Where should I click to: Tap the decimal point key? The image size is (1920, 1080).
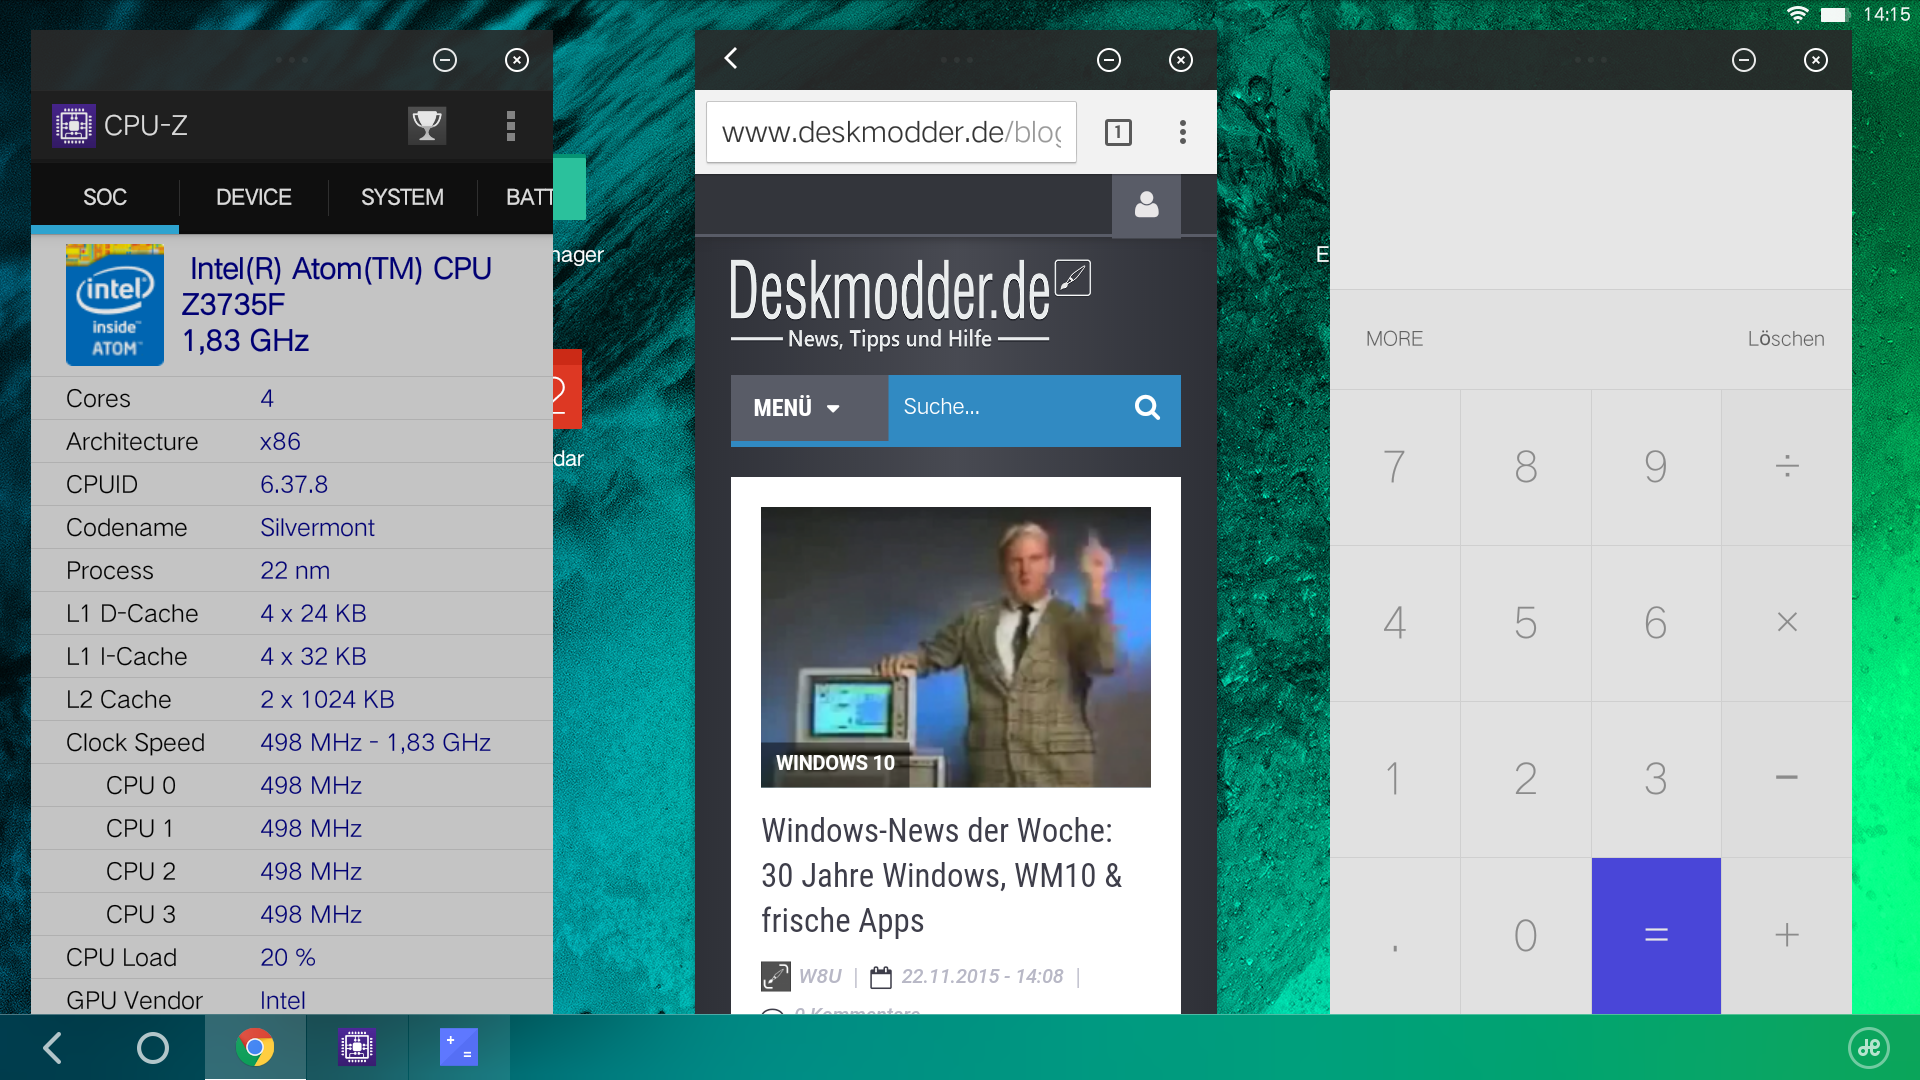tap(1394, 936)
